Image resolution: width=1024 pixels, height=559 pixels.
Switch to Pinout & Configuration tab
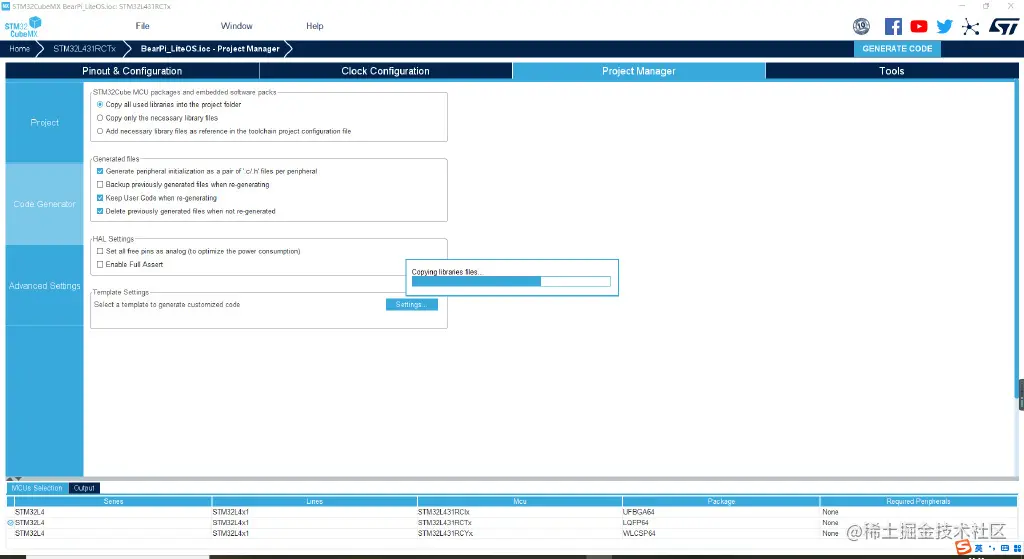tap(132, 71)
